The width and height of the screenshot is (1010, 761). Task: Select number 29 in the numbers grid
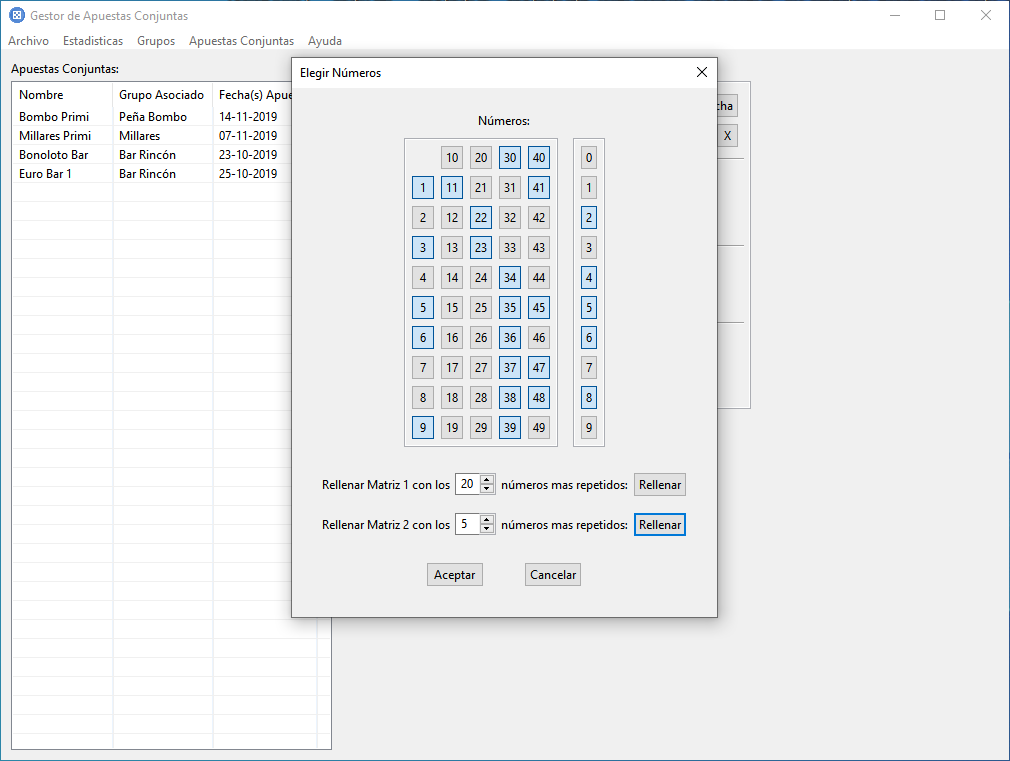(x=481, y=427)
